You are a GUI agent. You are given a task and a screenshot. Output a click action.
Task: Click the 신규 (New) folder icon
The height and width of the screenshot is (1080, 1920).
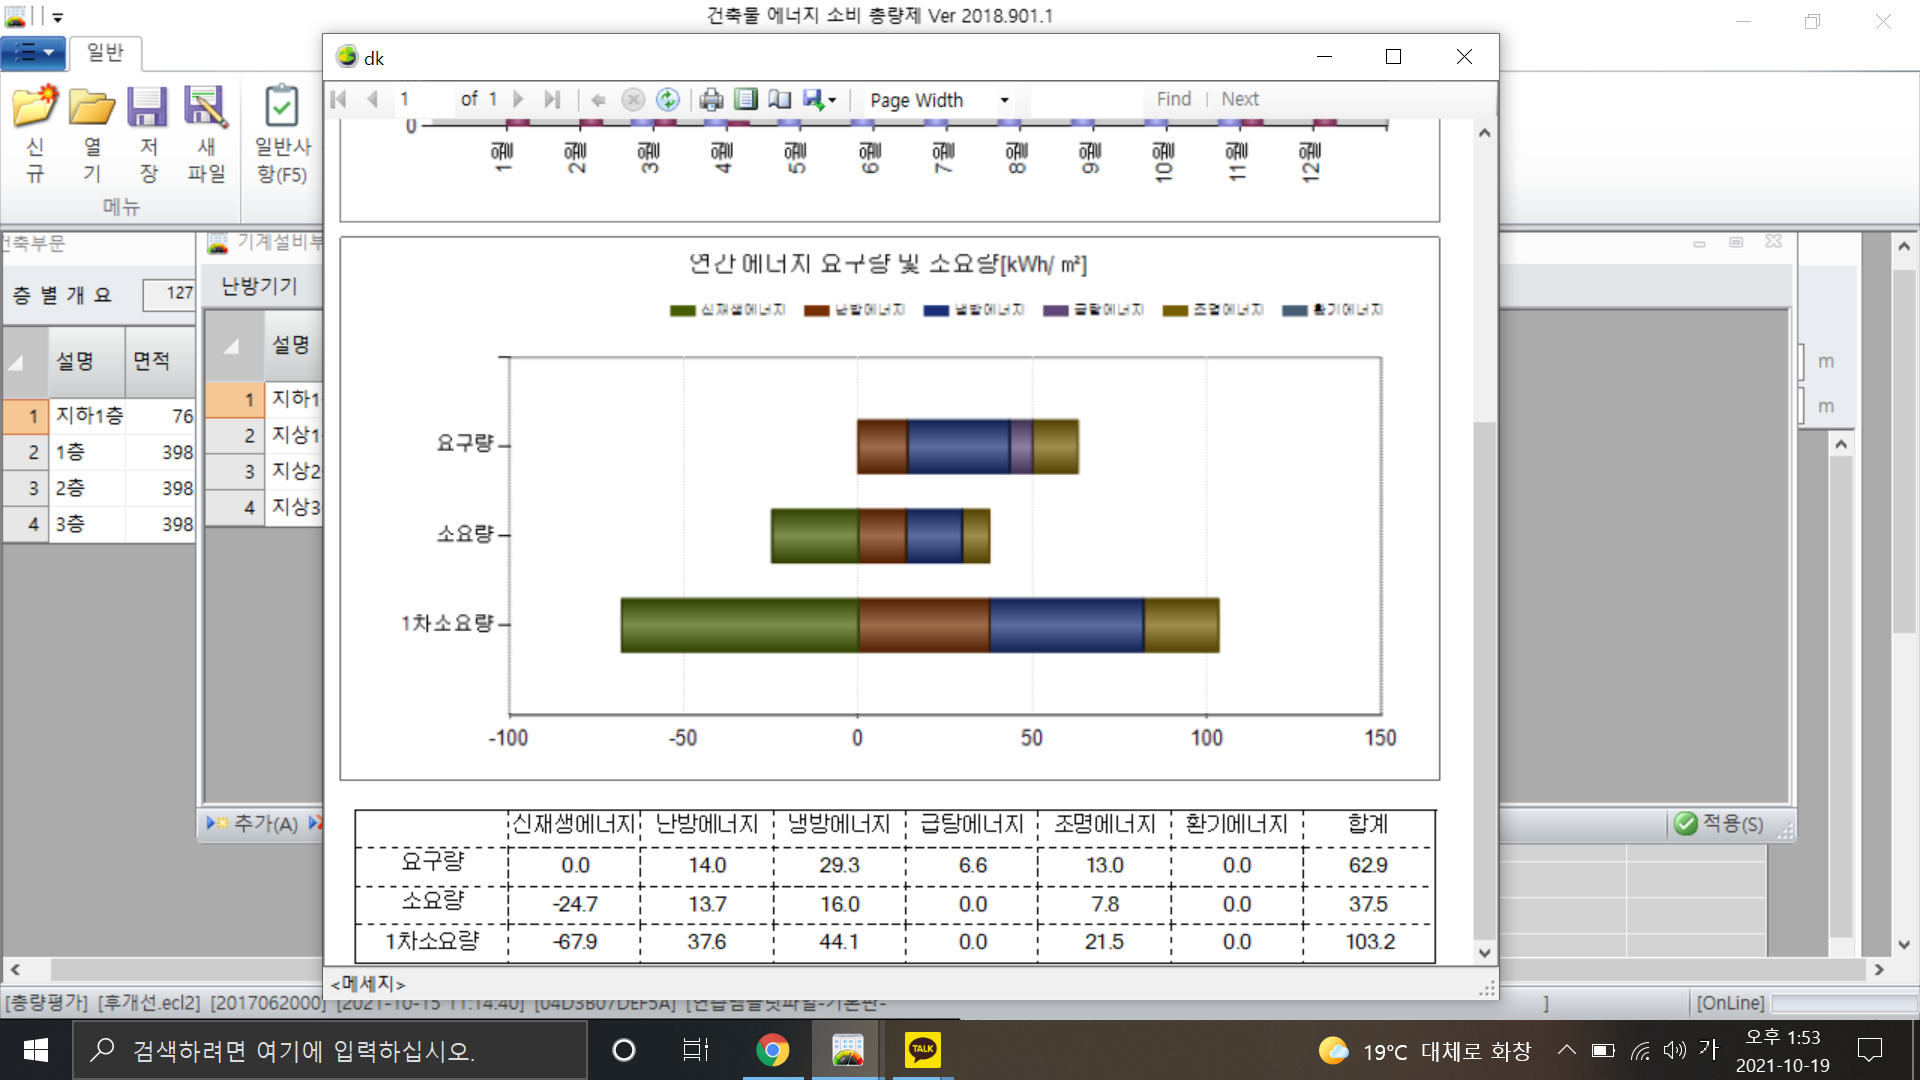tap(35, 108)
